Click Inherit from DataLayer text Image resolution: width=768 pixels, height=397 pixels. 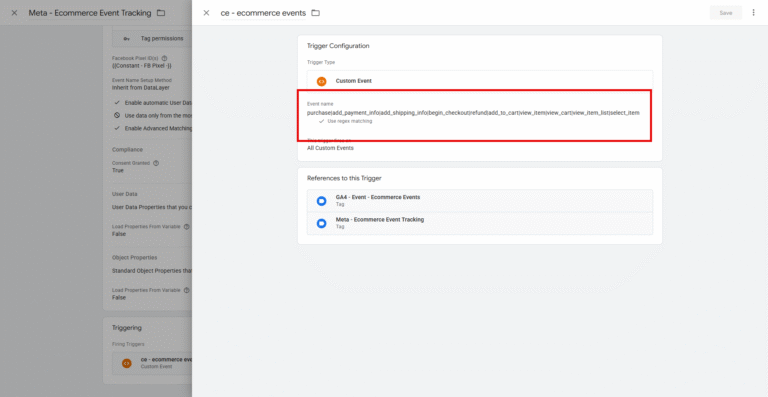pyautogui.click(x=141, y=88)
